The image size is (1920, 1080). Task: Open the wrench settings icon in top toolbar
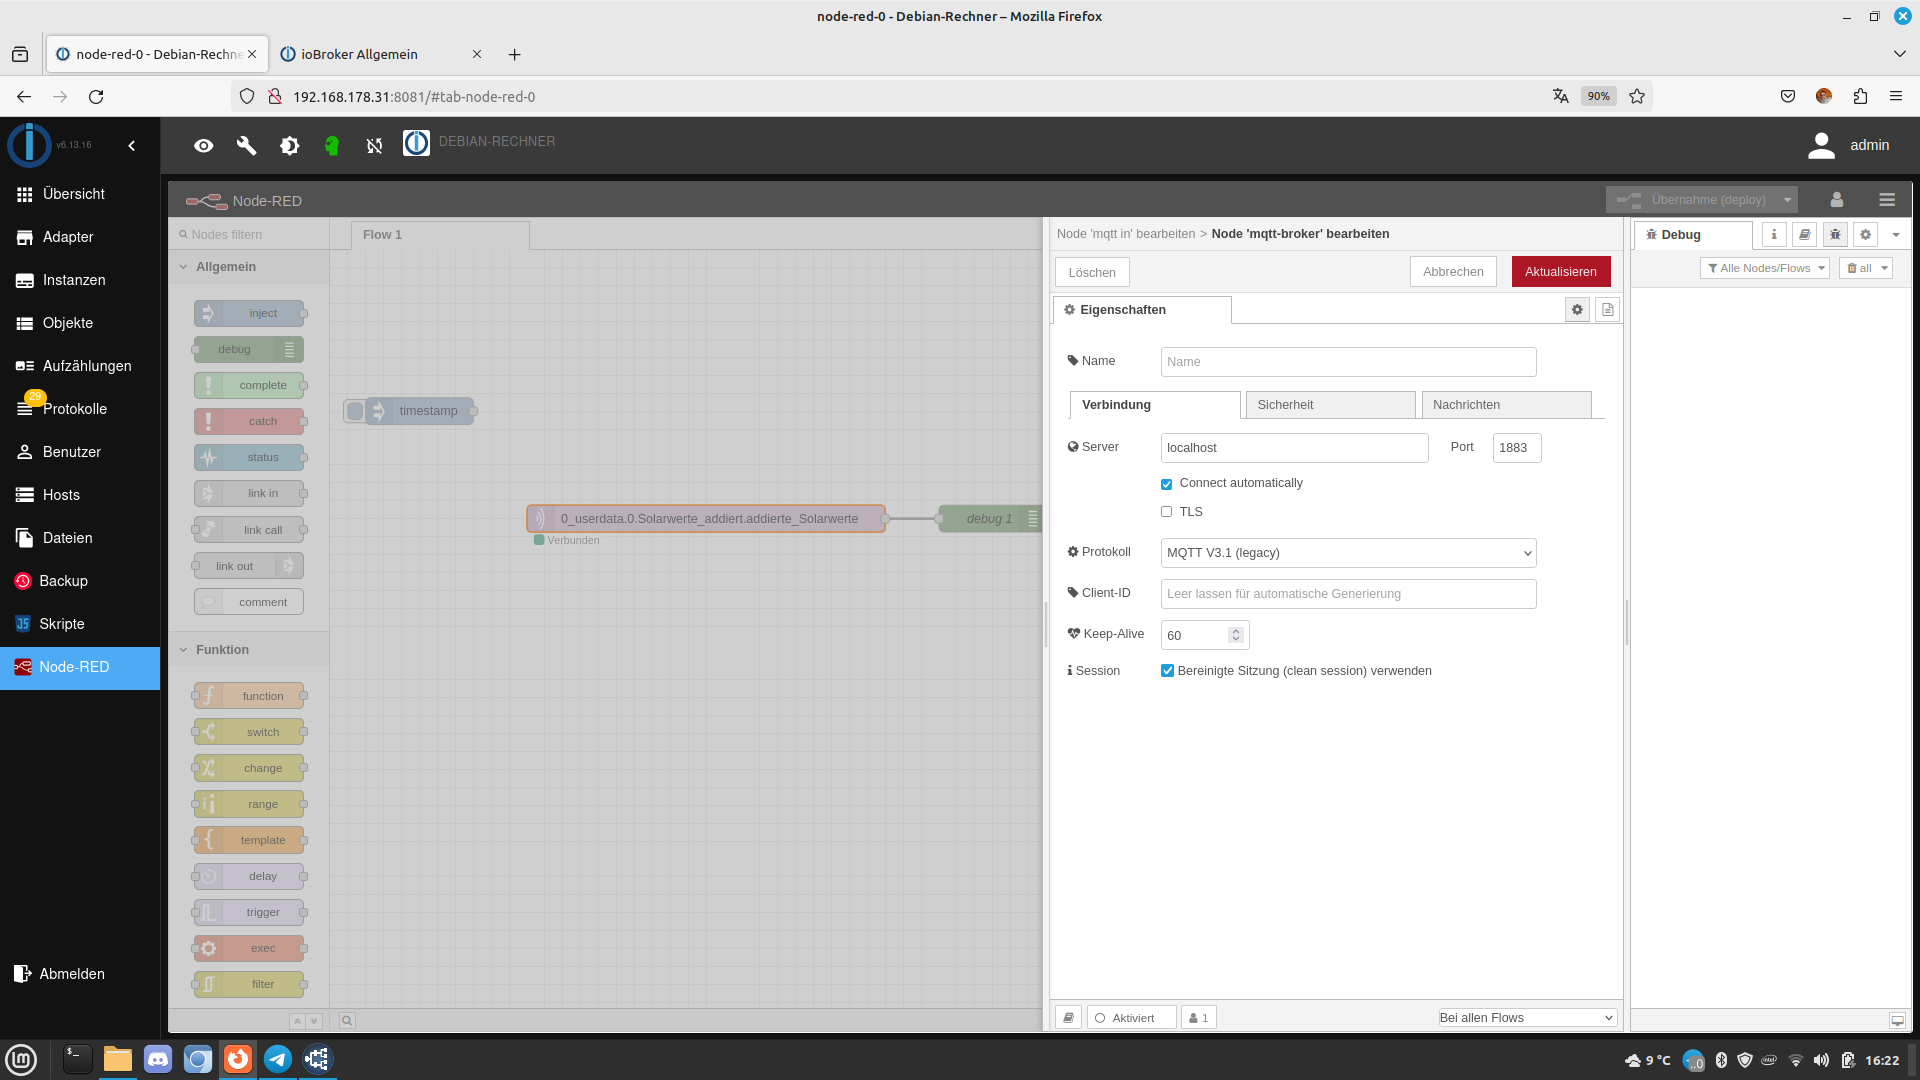(x=246, y=146)
